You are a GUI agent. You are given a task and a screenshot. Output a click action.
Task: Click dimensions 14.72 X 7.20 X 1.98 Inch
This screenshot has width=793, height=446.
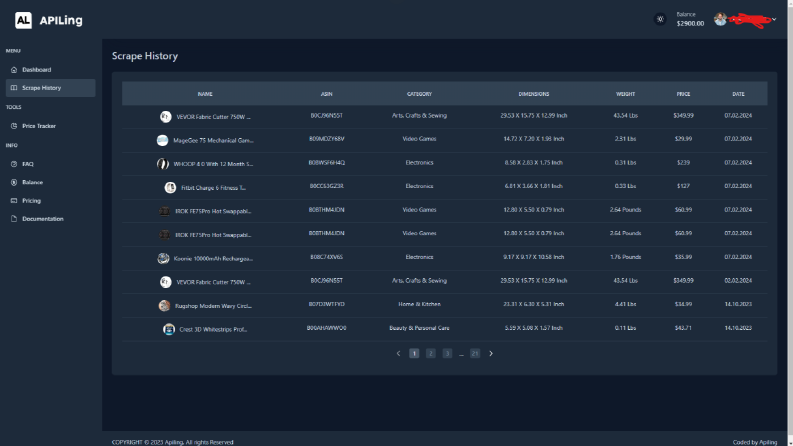pos(534,139)
